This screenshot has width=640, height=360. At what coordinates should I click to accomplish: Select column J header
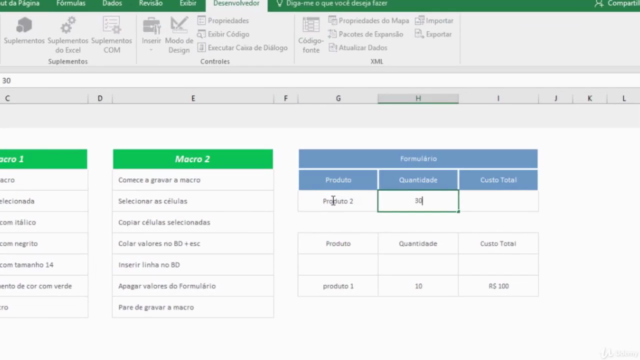556,98
